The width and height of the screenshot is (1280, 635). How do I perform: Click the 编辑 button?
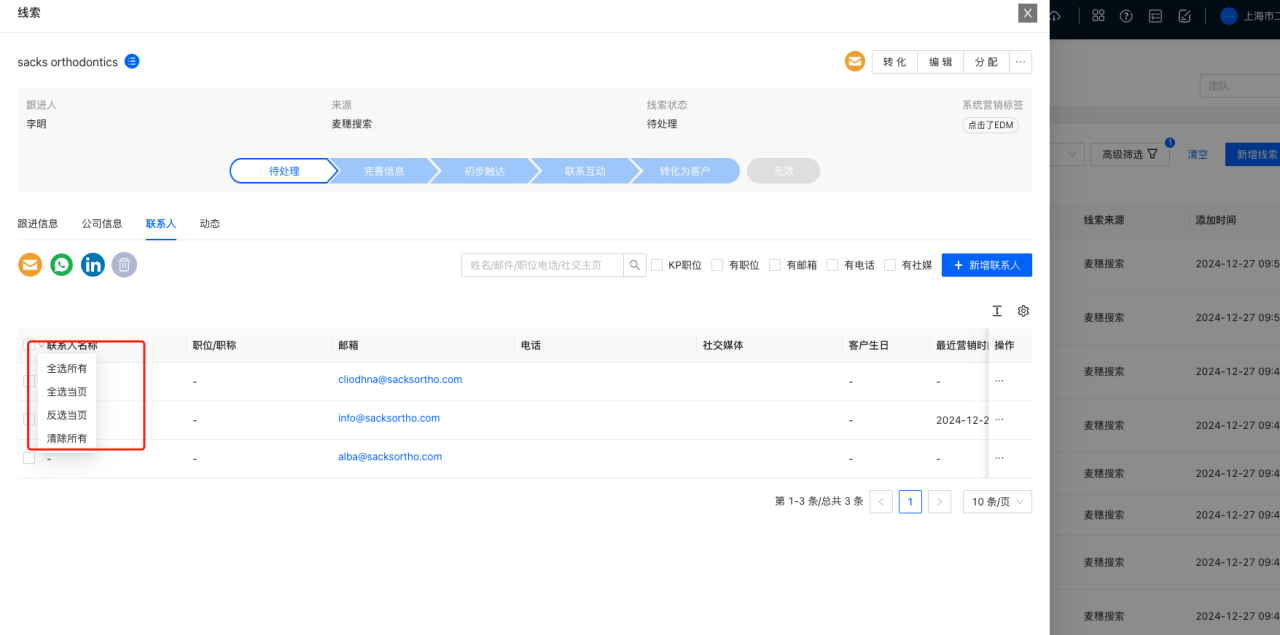(941, 62)
